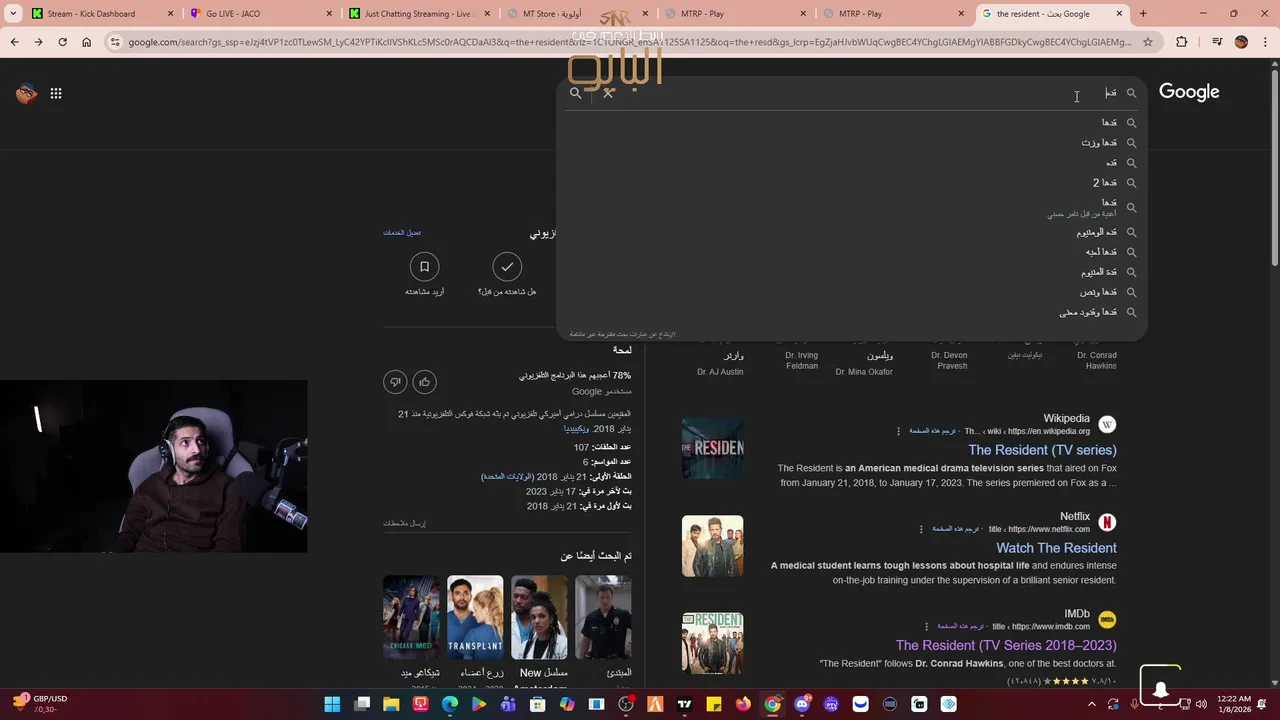Open the Just Chatting Streaming tab
The height and width of the screenshot is (720, 1280).
coord(417,14)
